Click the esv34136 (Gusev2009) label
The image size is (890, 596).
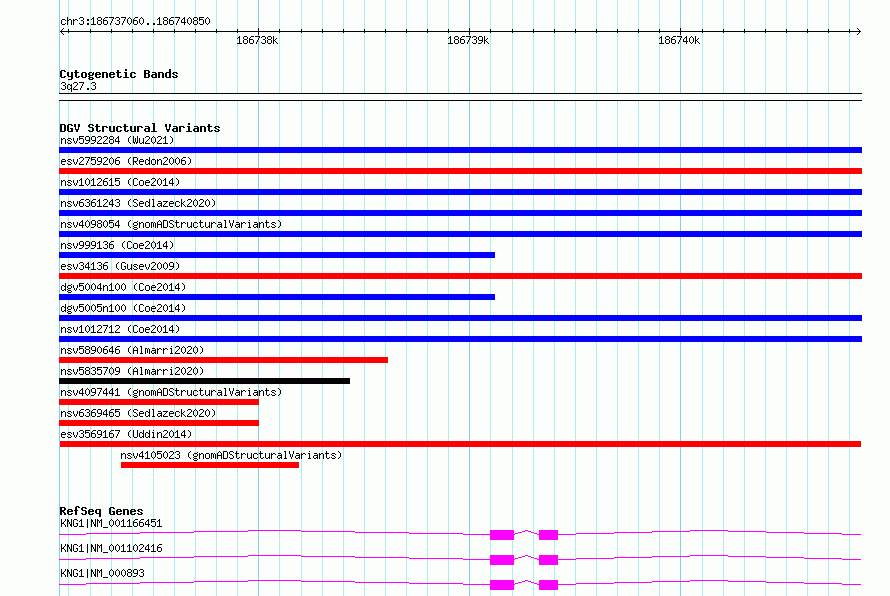coord(120,266)
